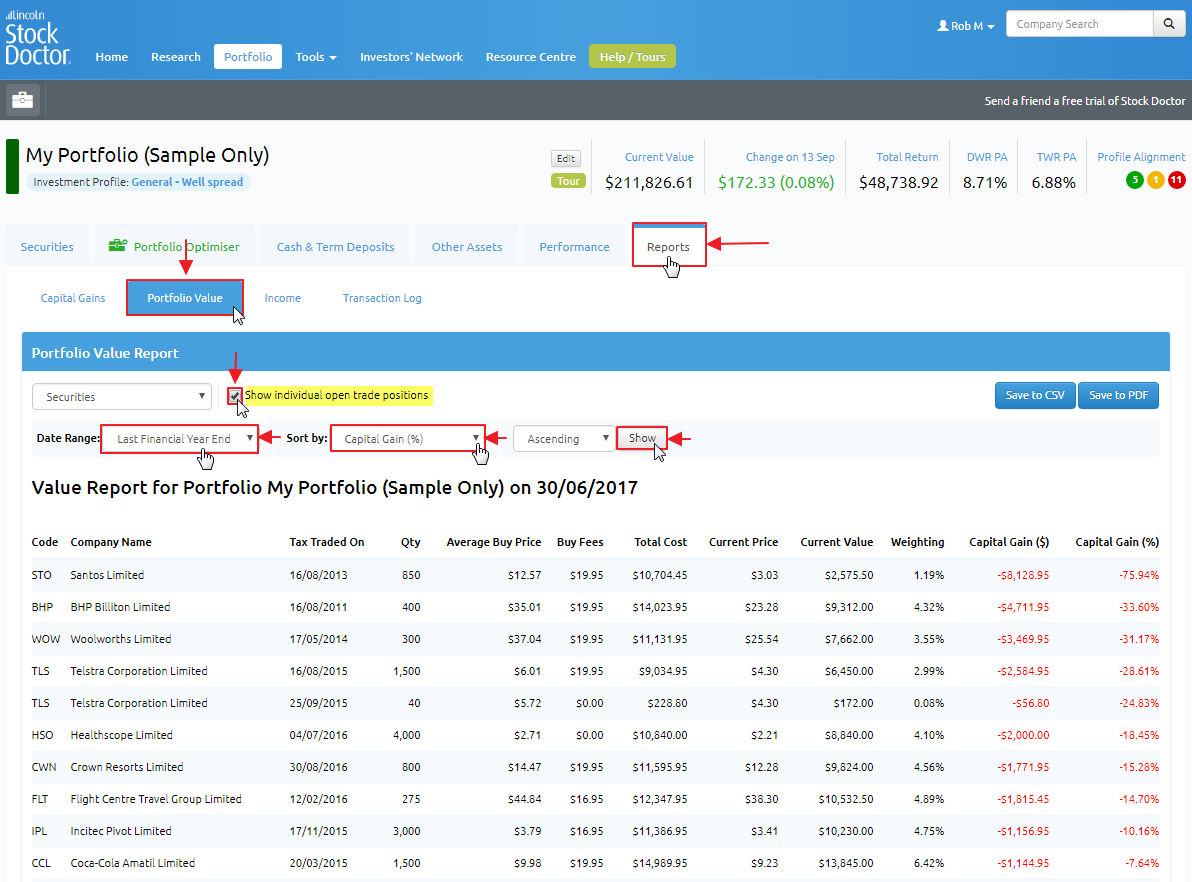Viewport: 1192px width, 882px height.
Task: Click the Show button
Action: pos(642,438)
